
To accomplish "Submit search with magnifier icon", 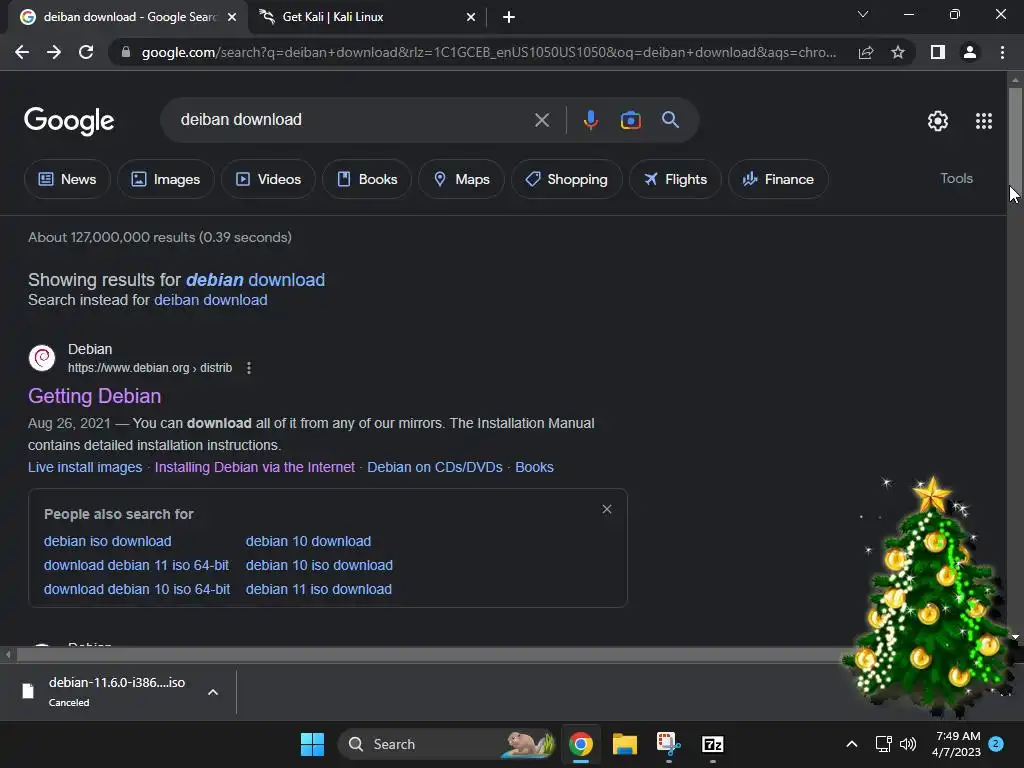I will pyautogui.click(x=670, y=120).
